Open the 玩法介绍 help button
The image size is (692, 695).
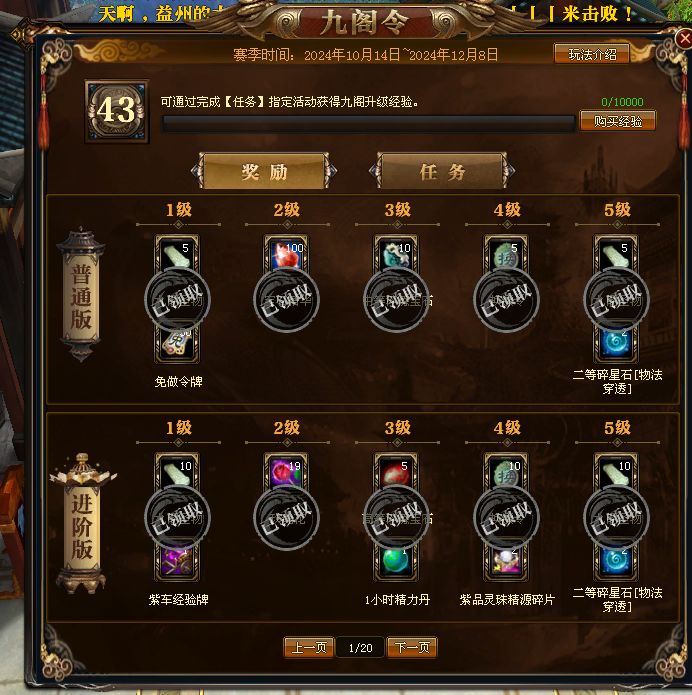coord(592,54)
